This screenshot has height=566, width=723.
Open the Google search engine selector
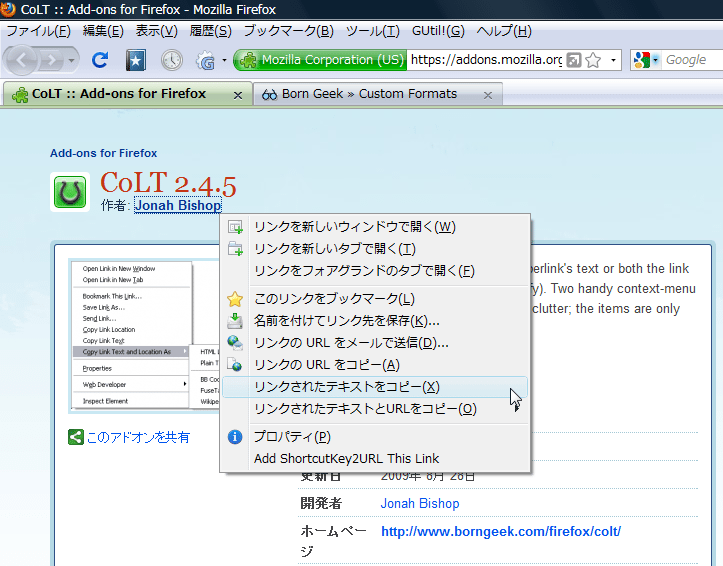point(646,60)
